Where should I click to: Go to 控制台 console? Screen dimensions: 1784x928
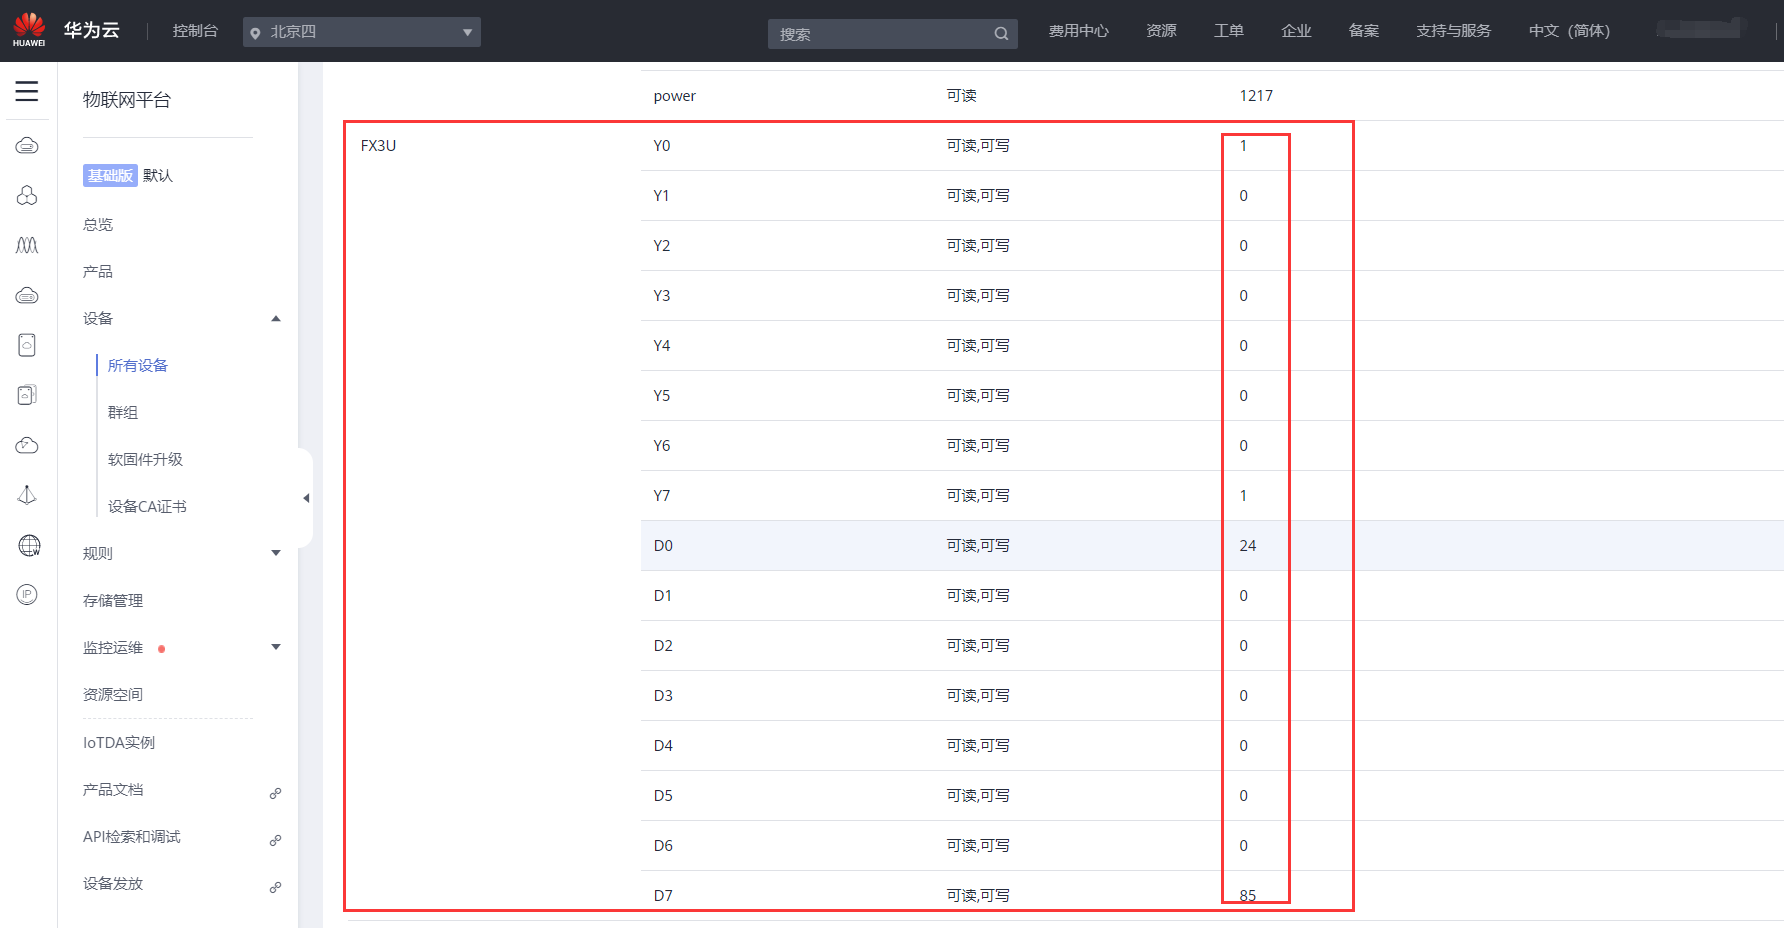195,31
